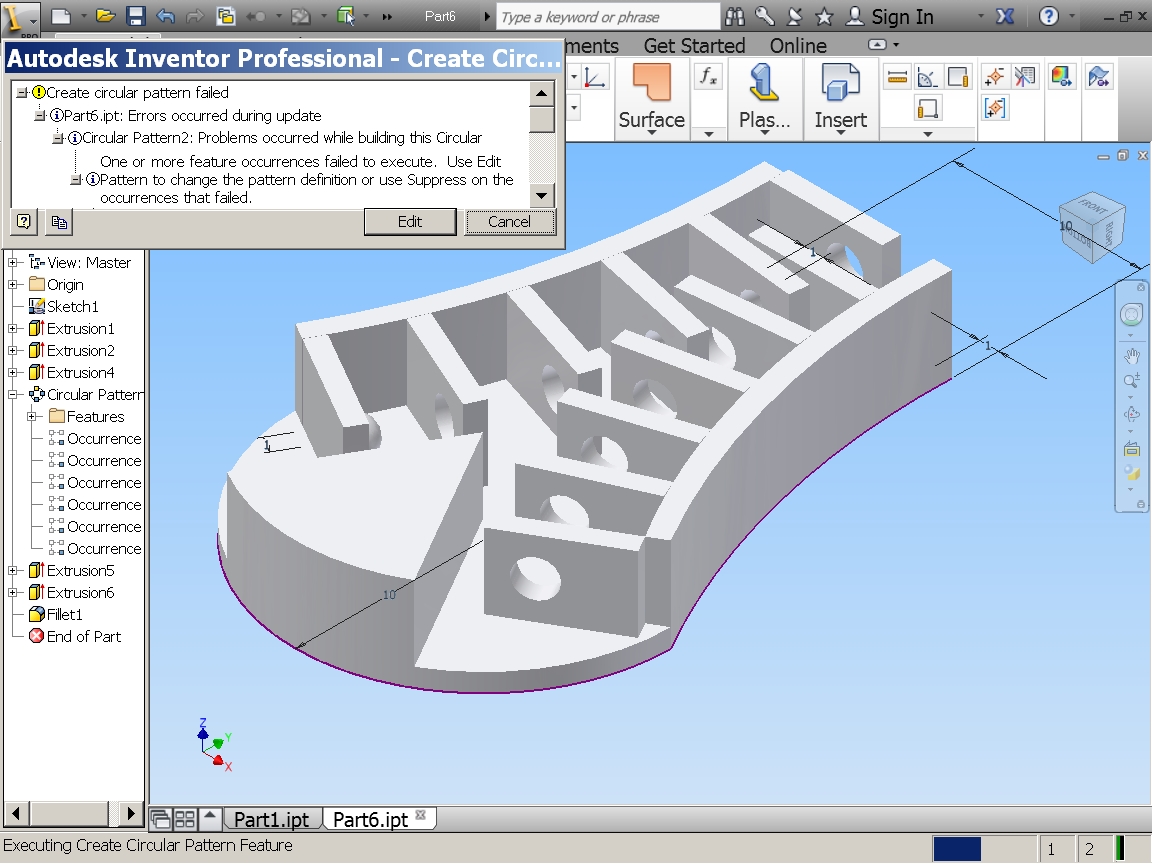Click the keyword search input field
This screenshot has height=864, width=1152.
click(607, 16)
